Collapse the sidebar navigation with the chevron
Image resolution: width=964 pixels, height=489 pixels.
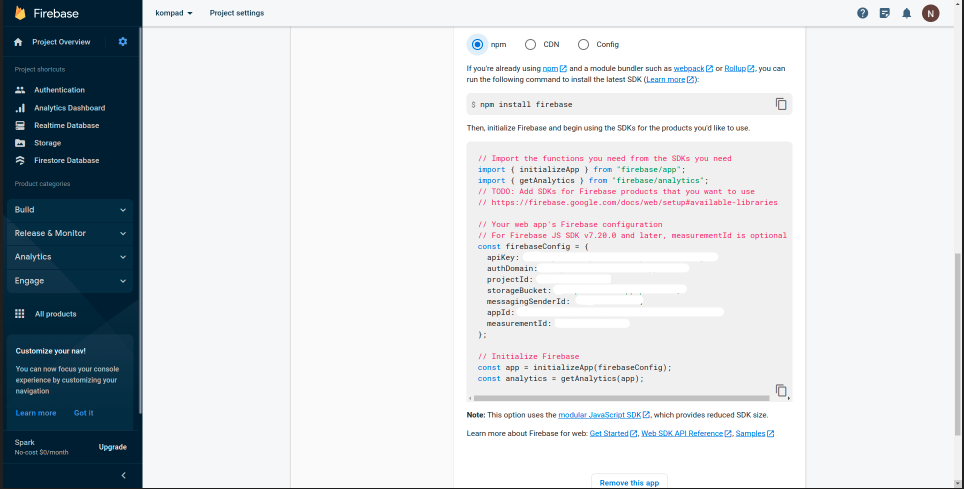click(x=123, y=475)
